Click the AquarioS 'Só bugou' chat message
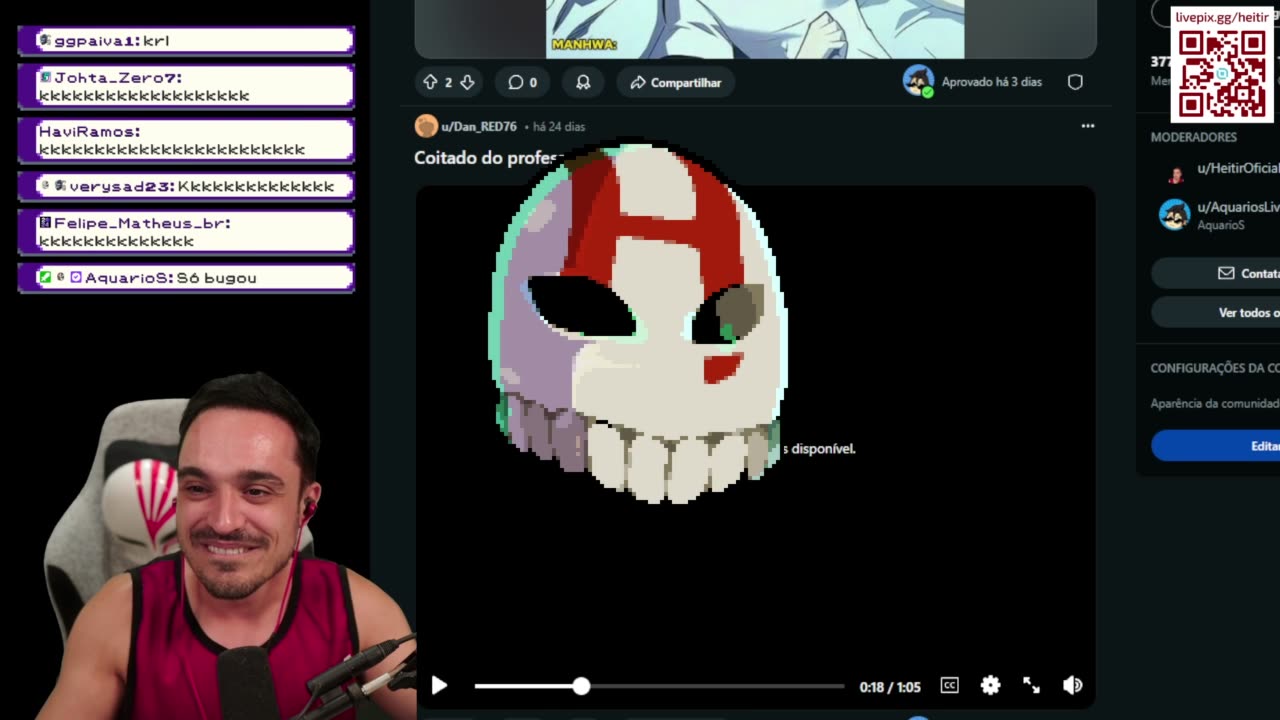Image resolution: width=1280 pixels, height=720 pixels. [x=186, y=277]
